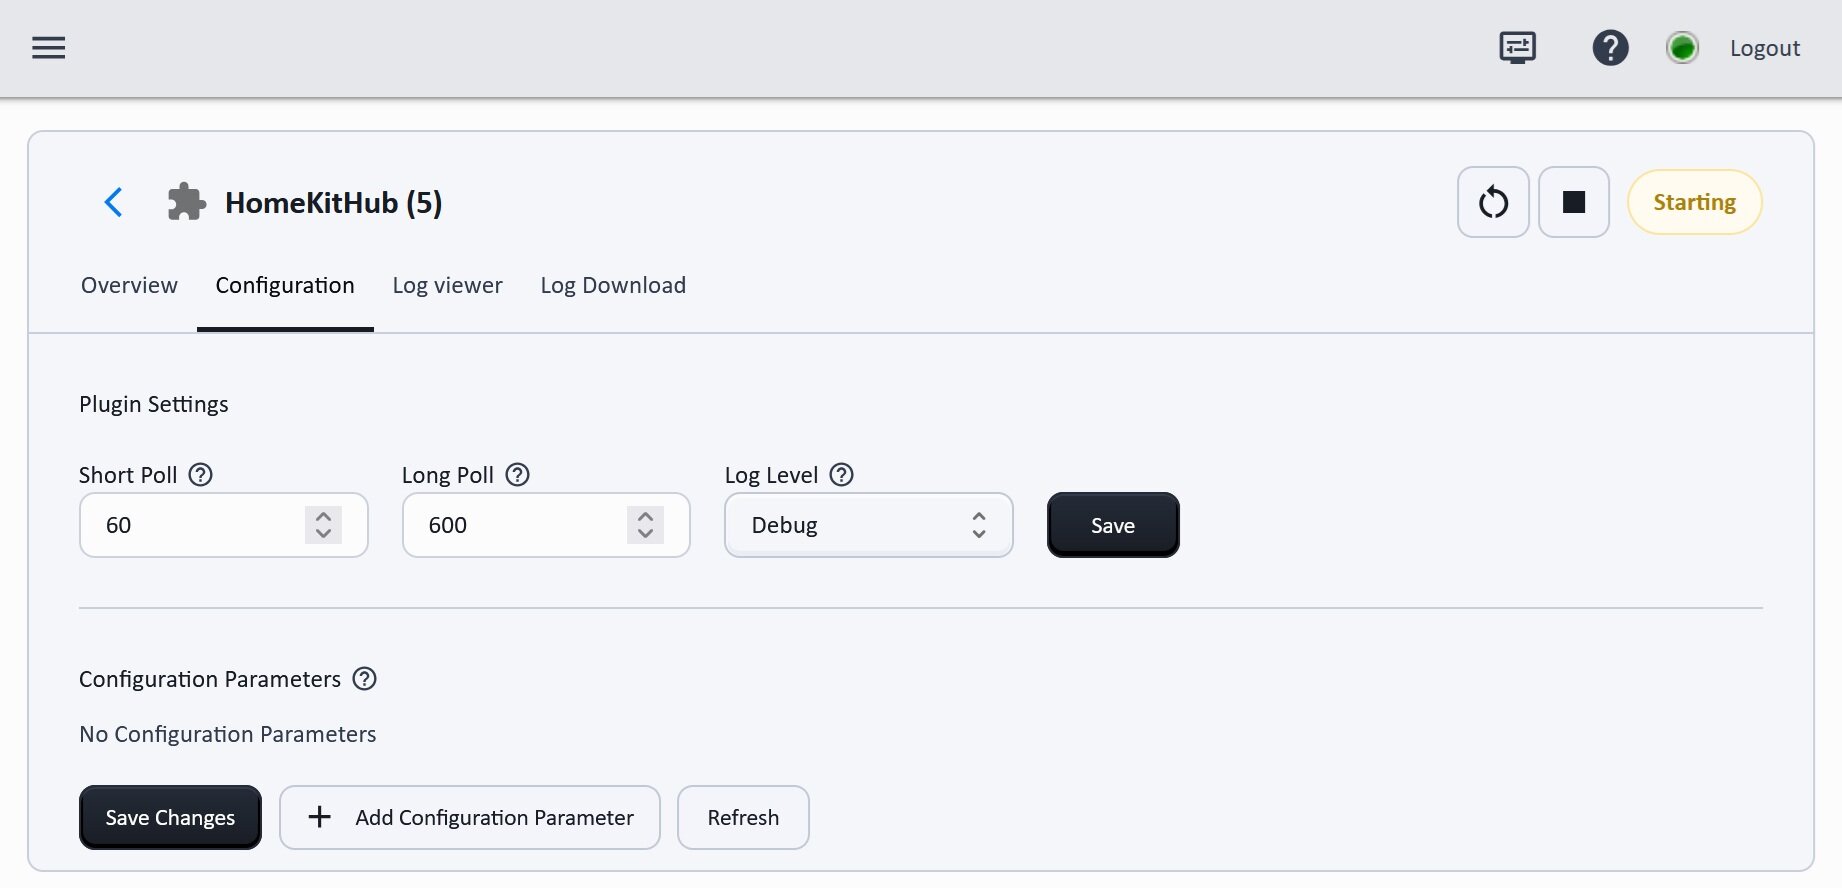
Task: Click the green connection status indicator
Action: tap(1682, 47)
